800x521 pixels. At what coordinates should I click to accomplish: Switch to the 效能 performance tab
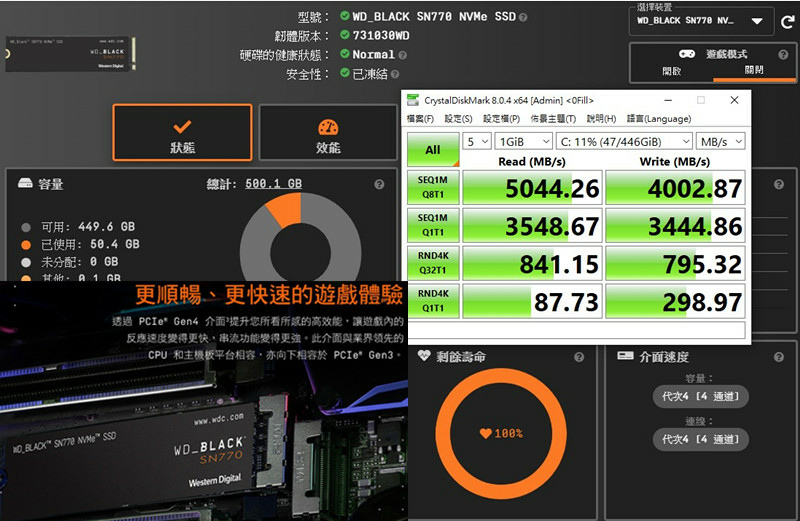click(x=328, y=133)
